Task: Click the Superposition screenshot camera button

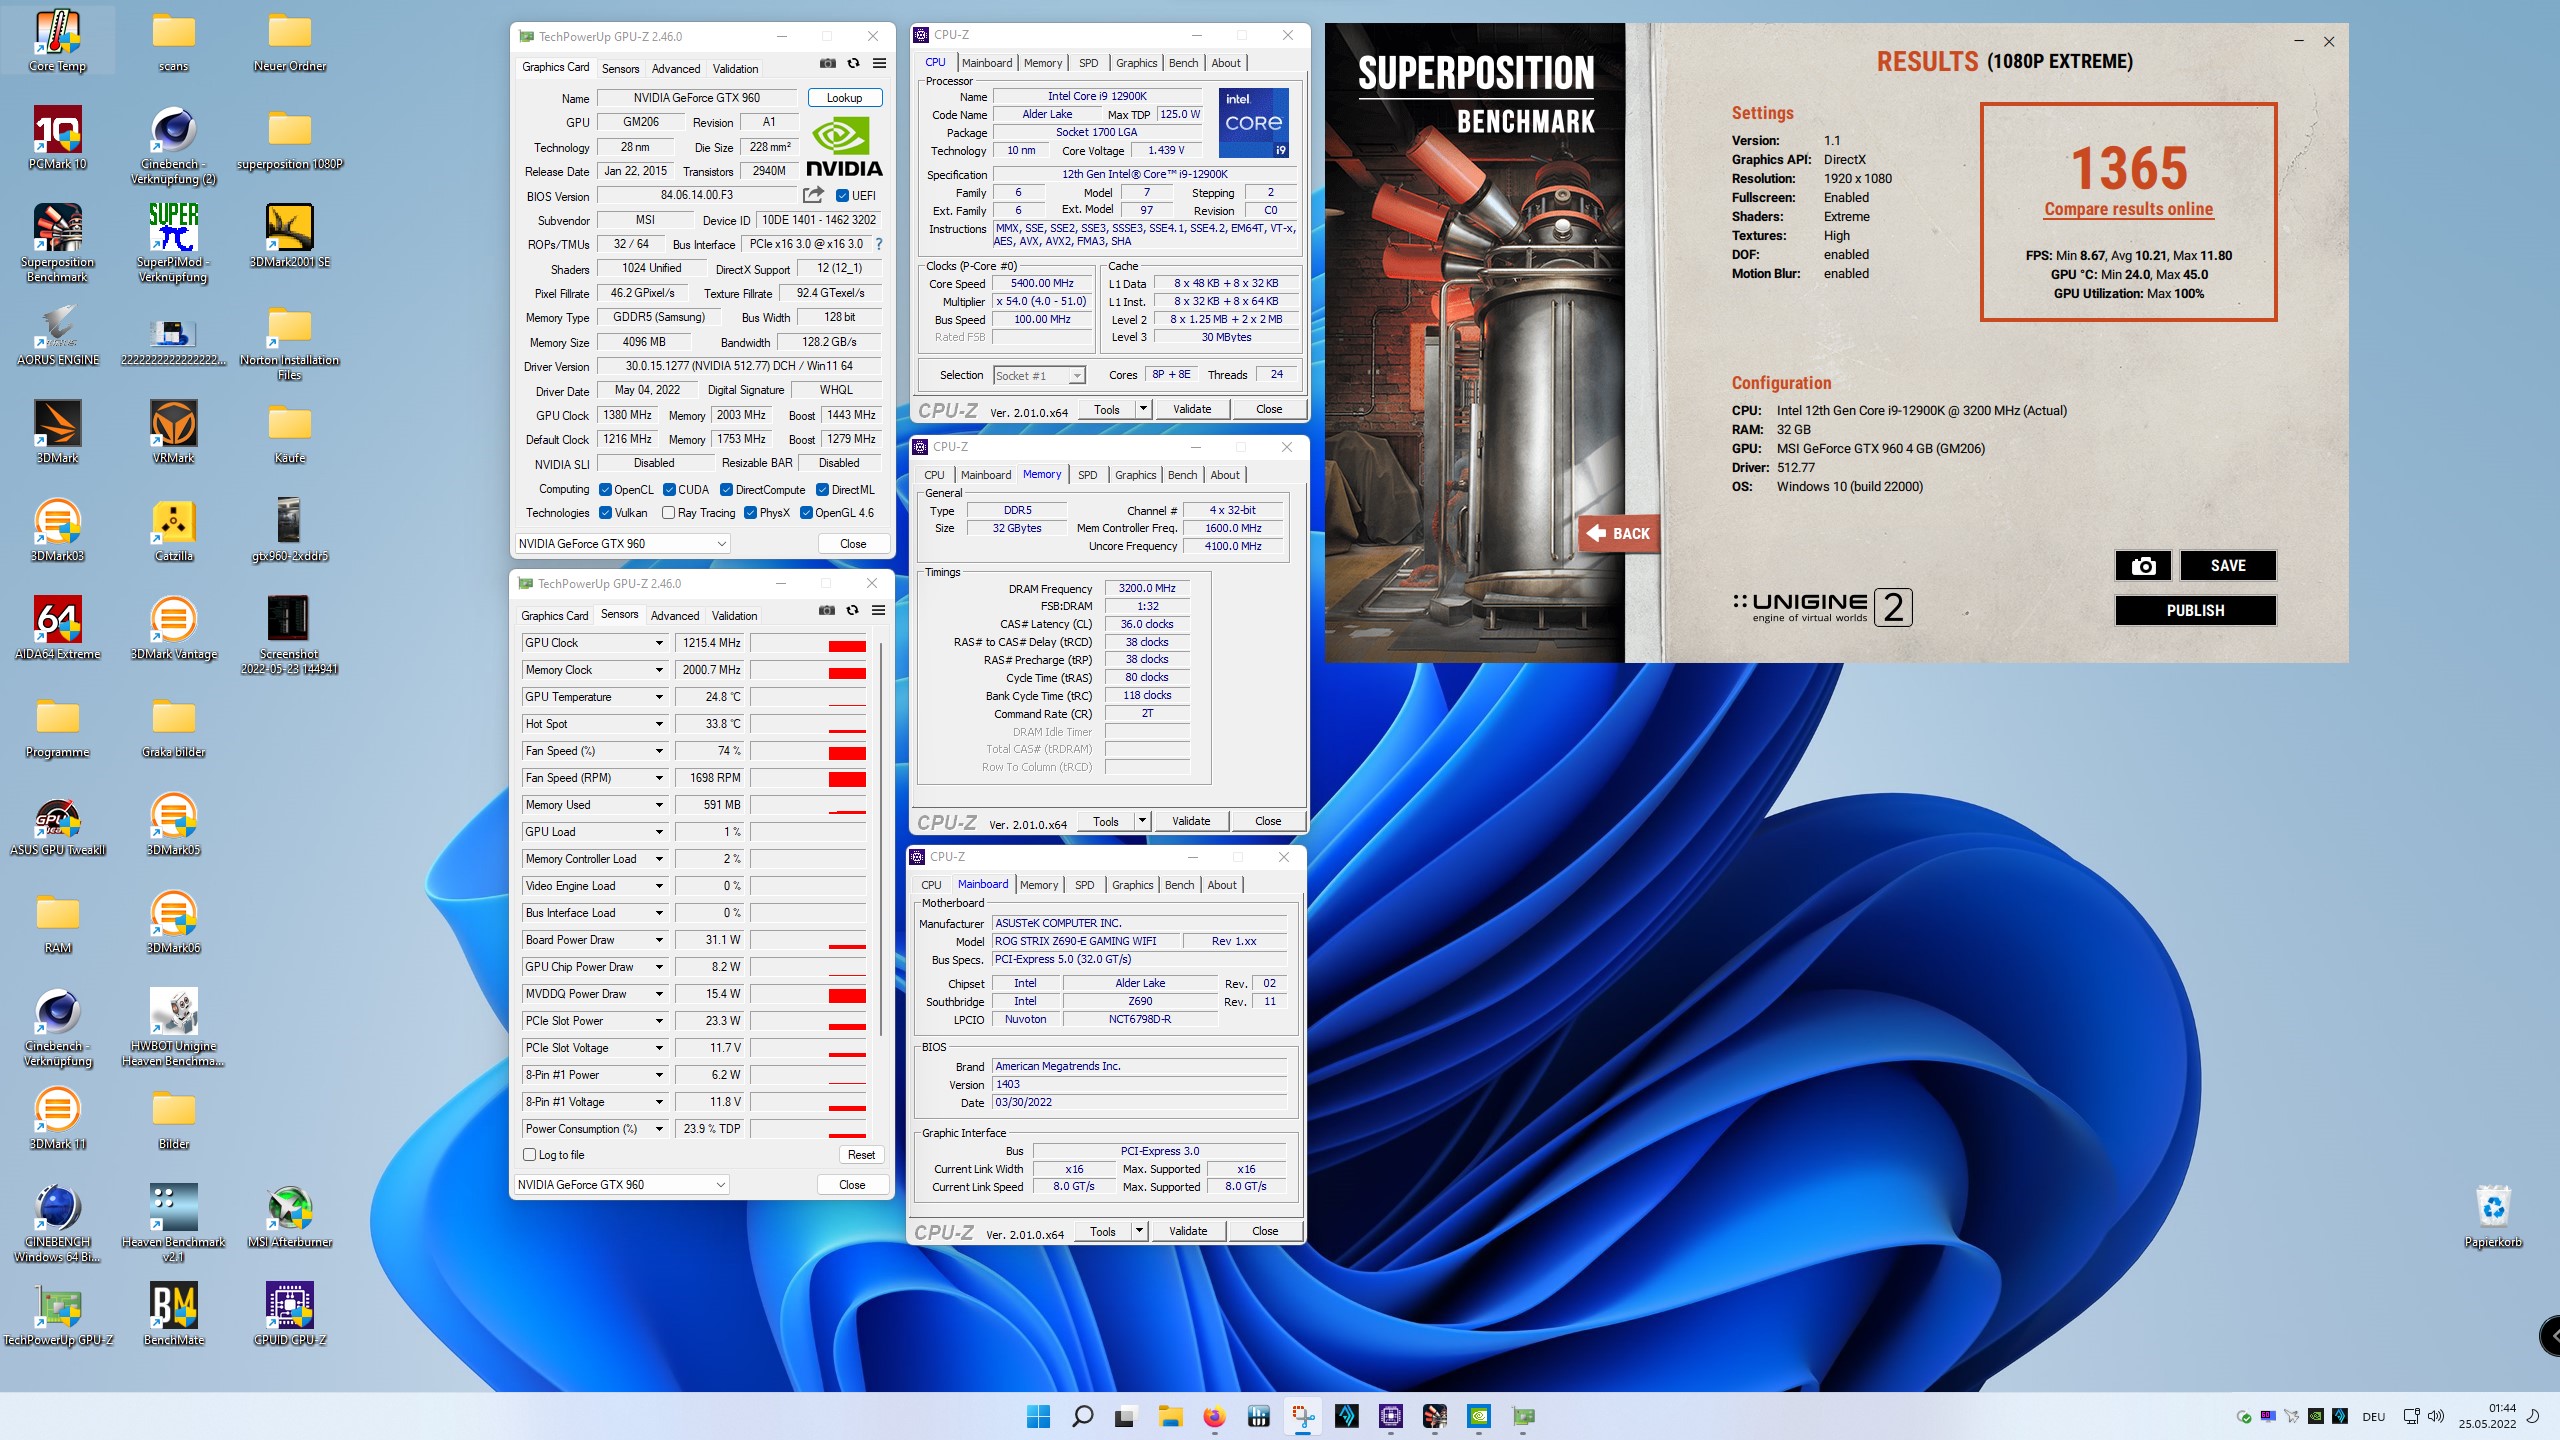Action: point(2143,566)
